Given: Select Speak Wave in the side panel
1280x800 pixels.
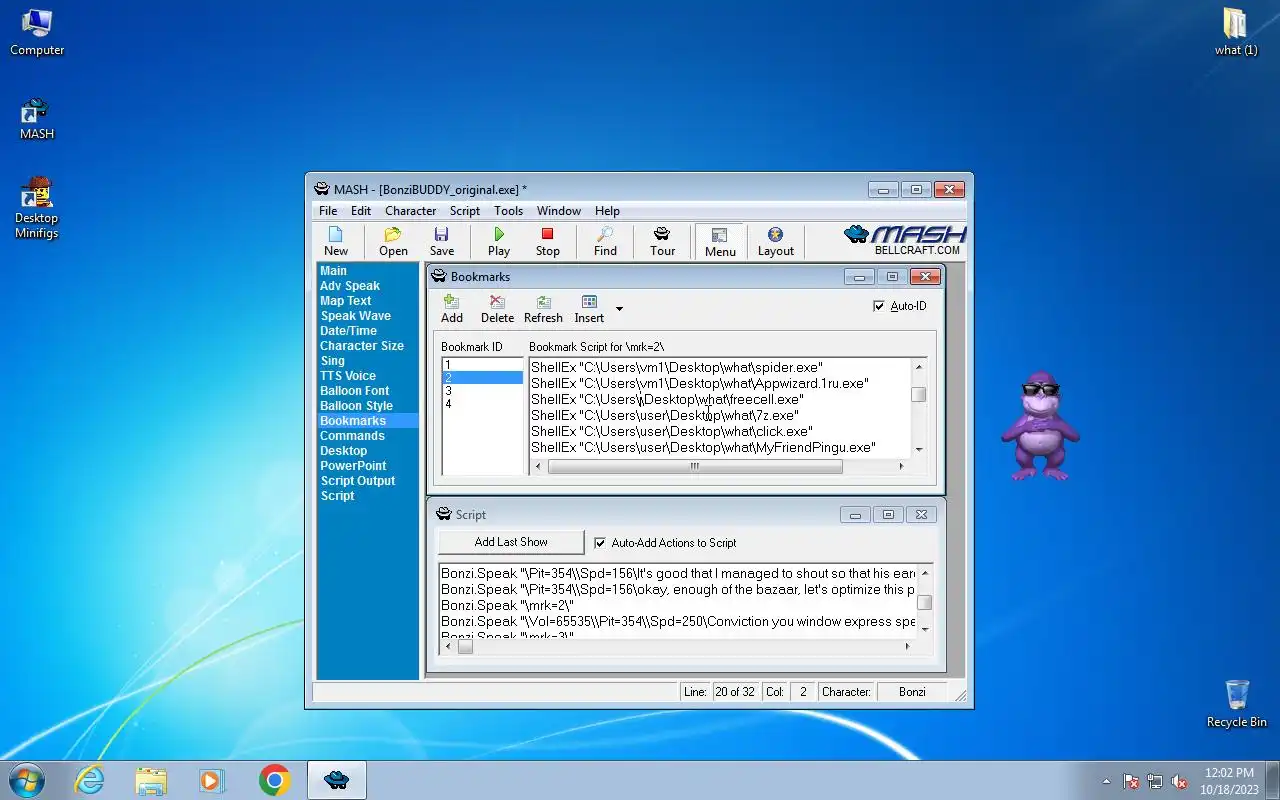Looking at the screenshot, I should point(356,316).
